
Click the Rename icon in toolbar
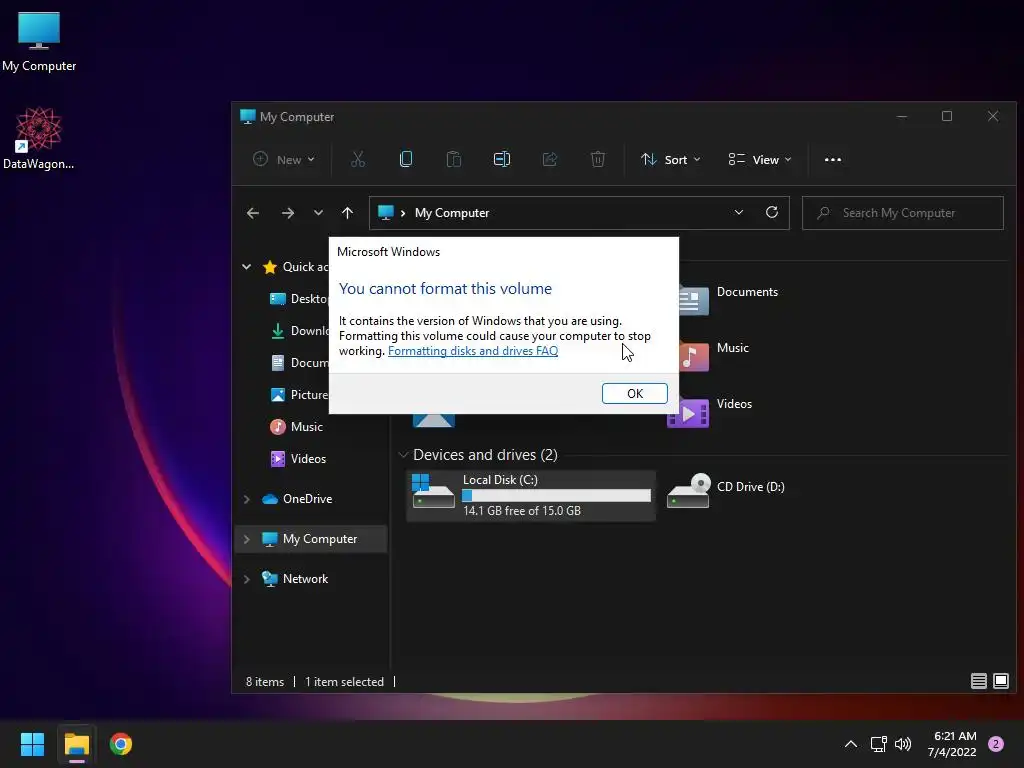pos(502,159)
